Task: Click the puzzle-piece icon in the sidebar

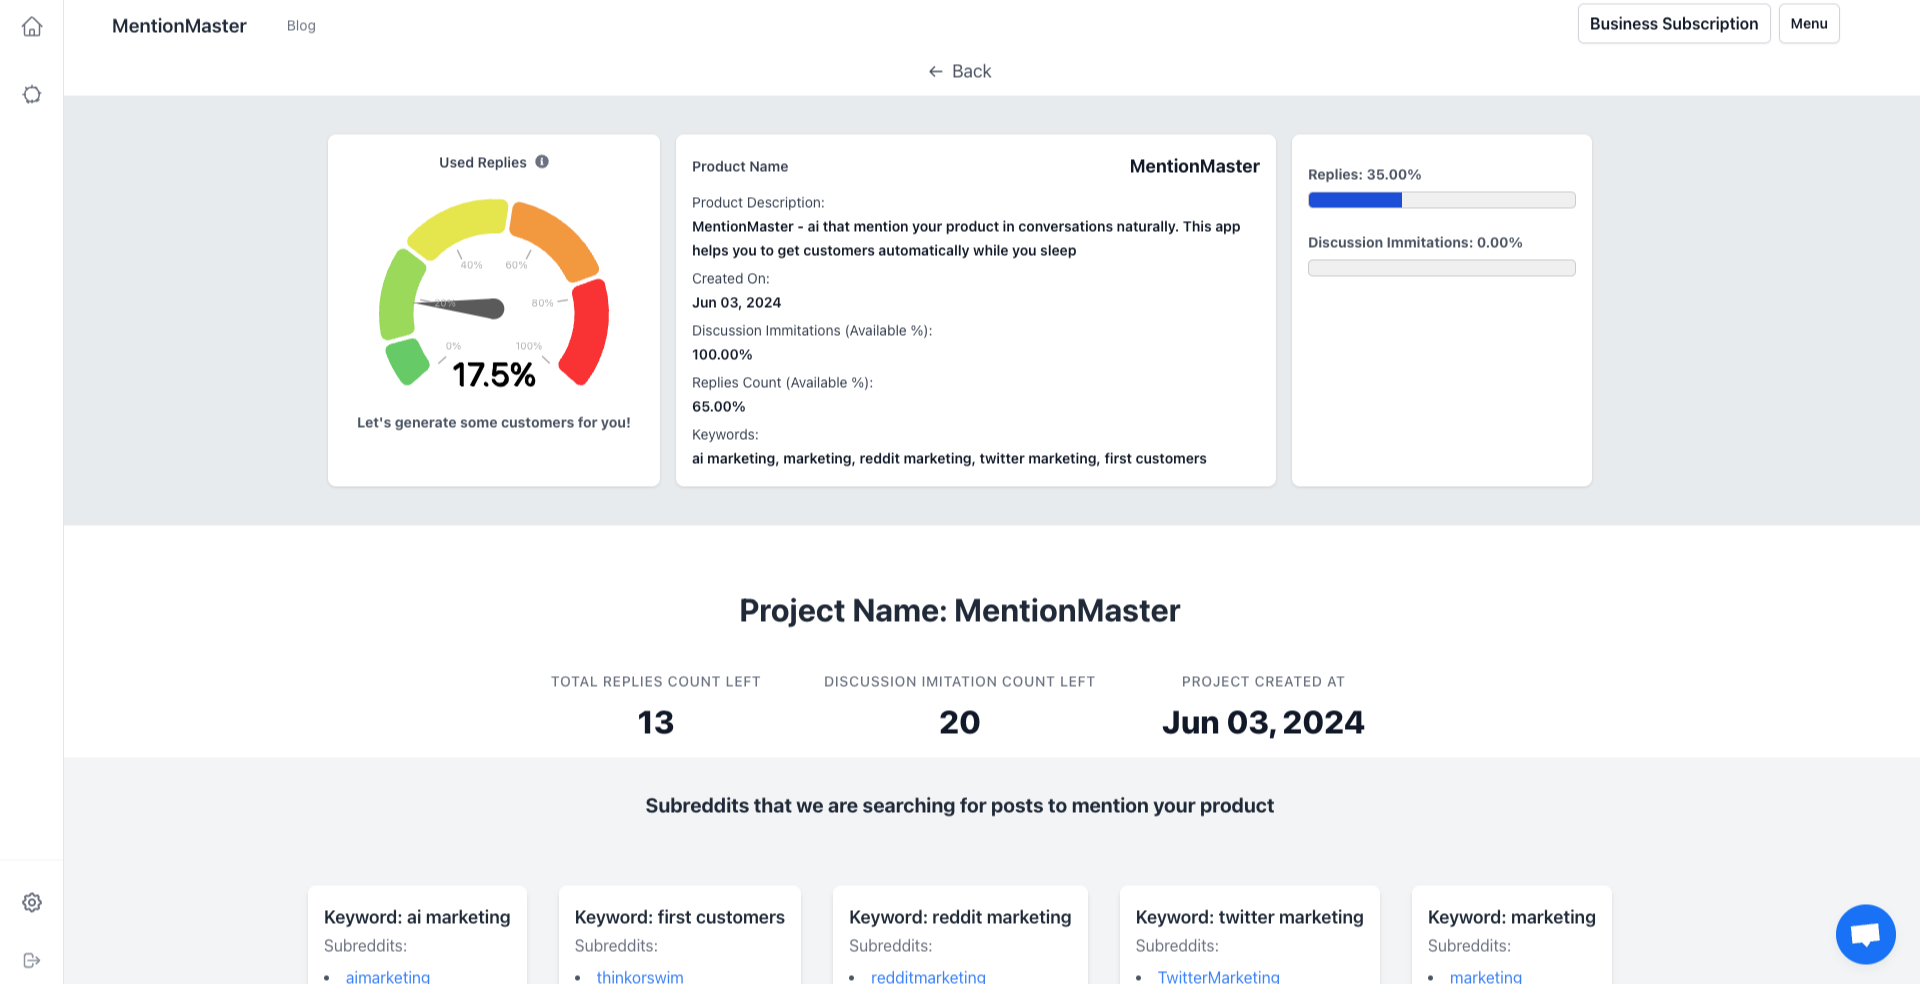Action: pos(32,94)
